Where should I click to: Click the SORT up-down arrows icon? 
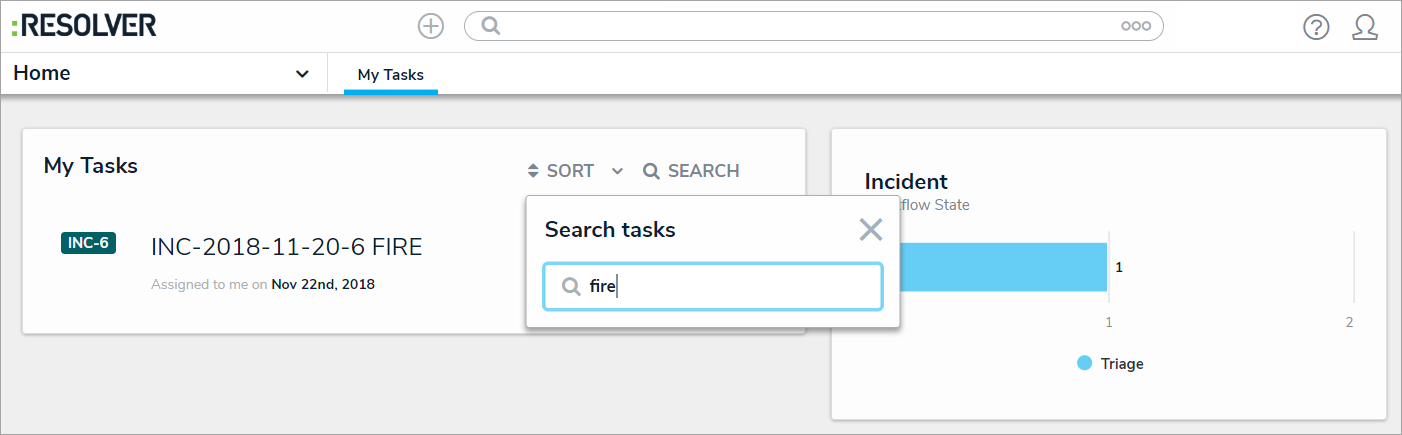[533, 171]
